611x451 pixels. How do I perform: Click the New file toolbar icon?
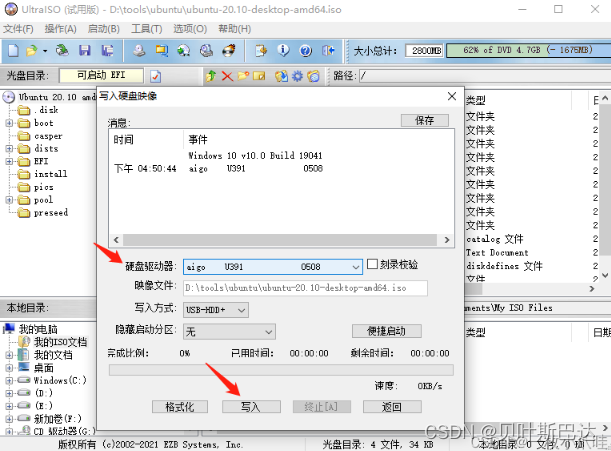(13, 50)
